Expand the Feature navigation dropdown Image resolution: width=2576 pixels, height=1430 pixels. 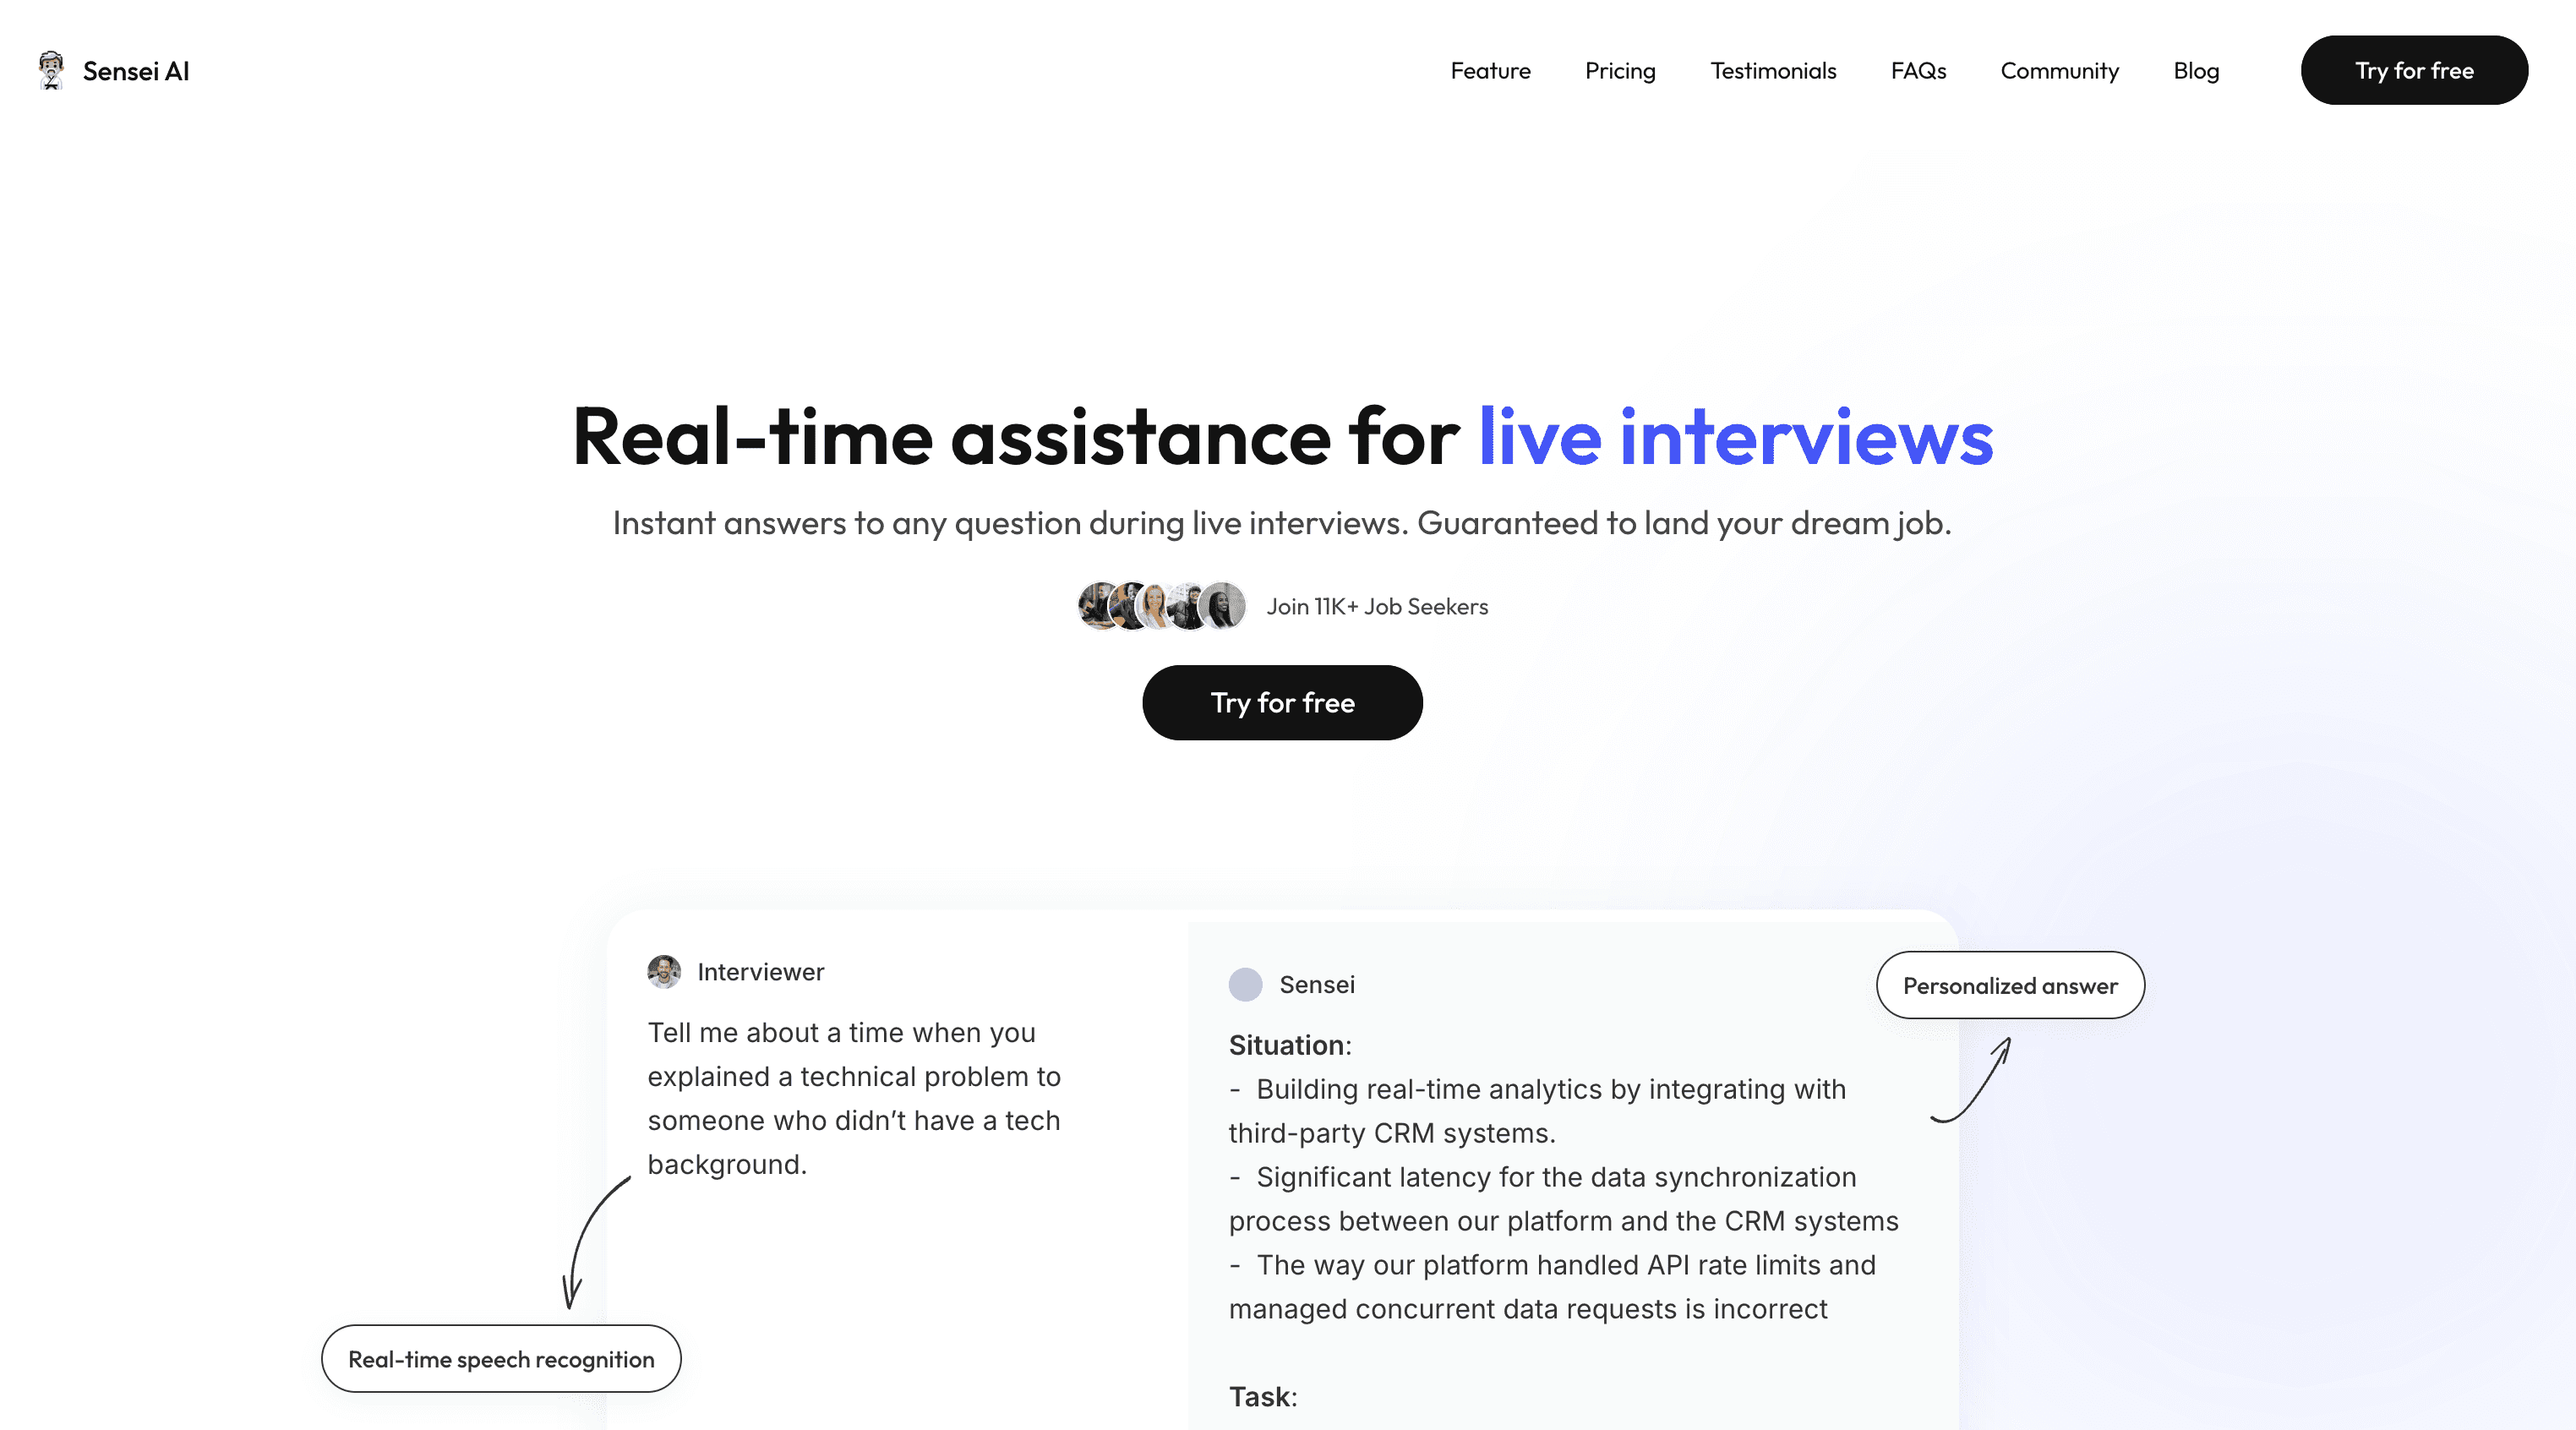pos(1490,70)
